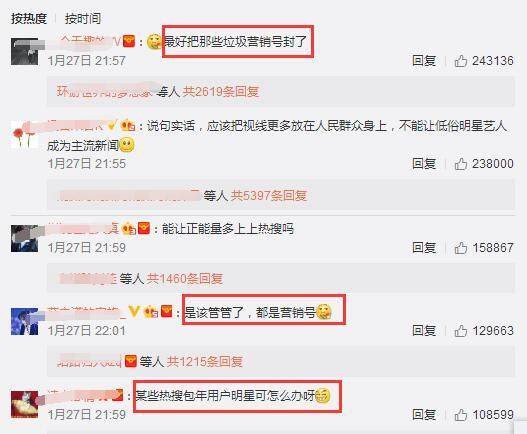Expand 共5397条回复 replies
Image resolution: width=527 pixels, height=434 pixels.
[269, 195]
